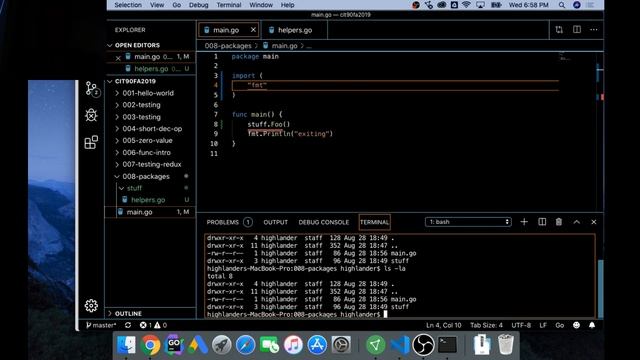Kill the terminal with trash icon

point(559,222)
